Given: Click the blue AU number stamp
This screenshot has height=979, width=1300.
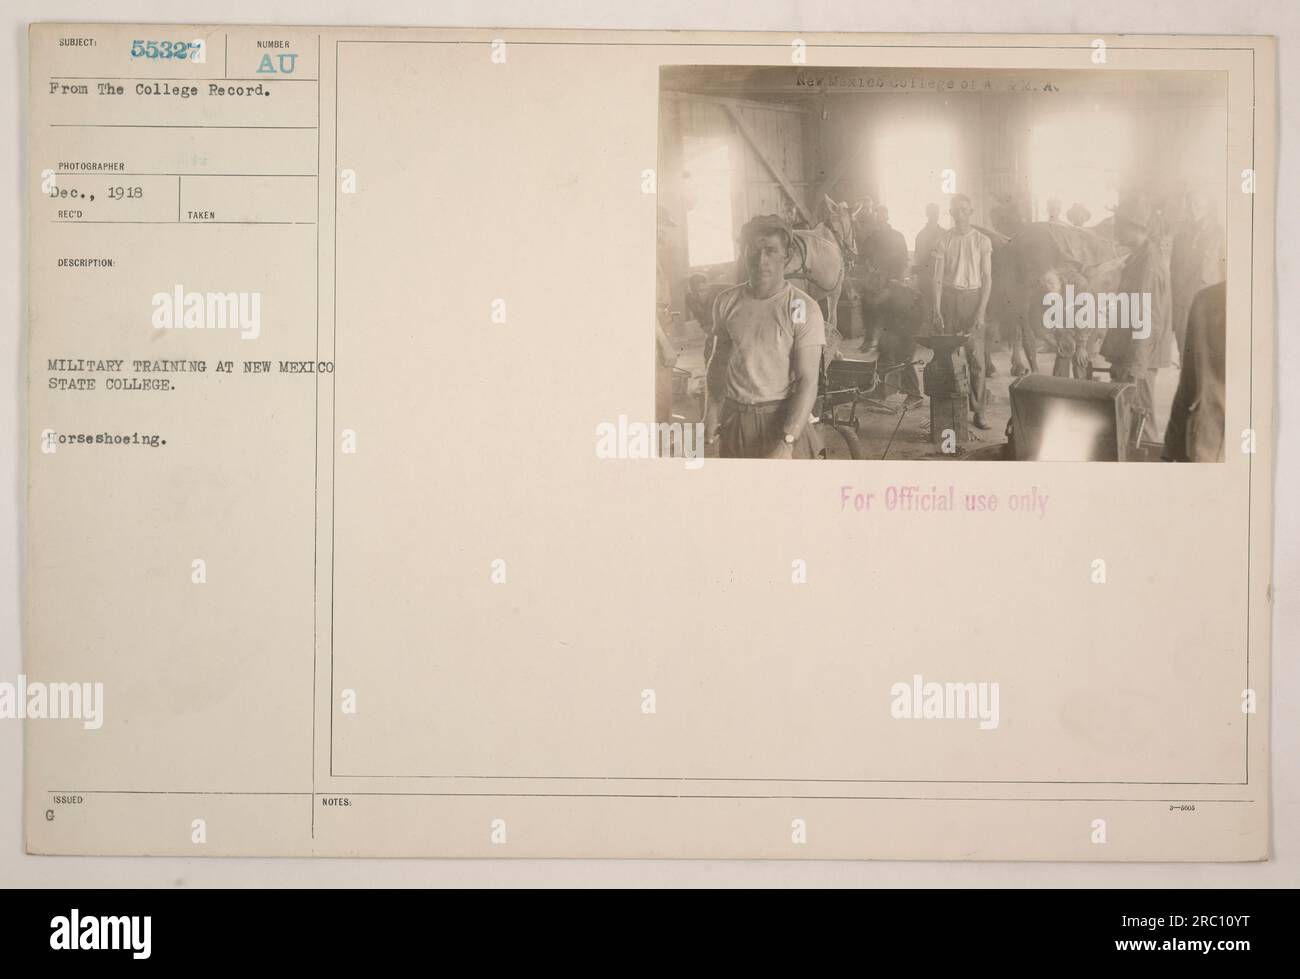Looking at the screenshot, I should point(273,65).
